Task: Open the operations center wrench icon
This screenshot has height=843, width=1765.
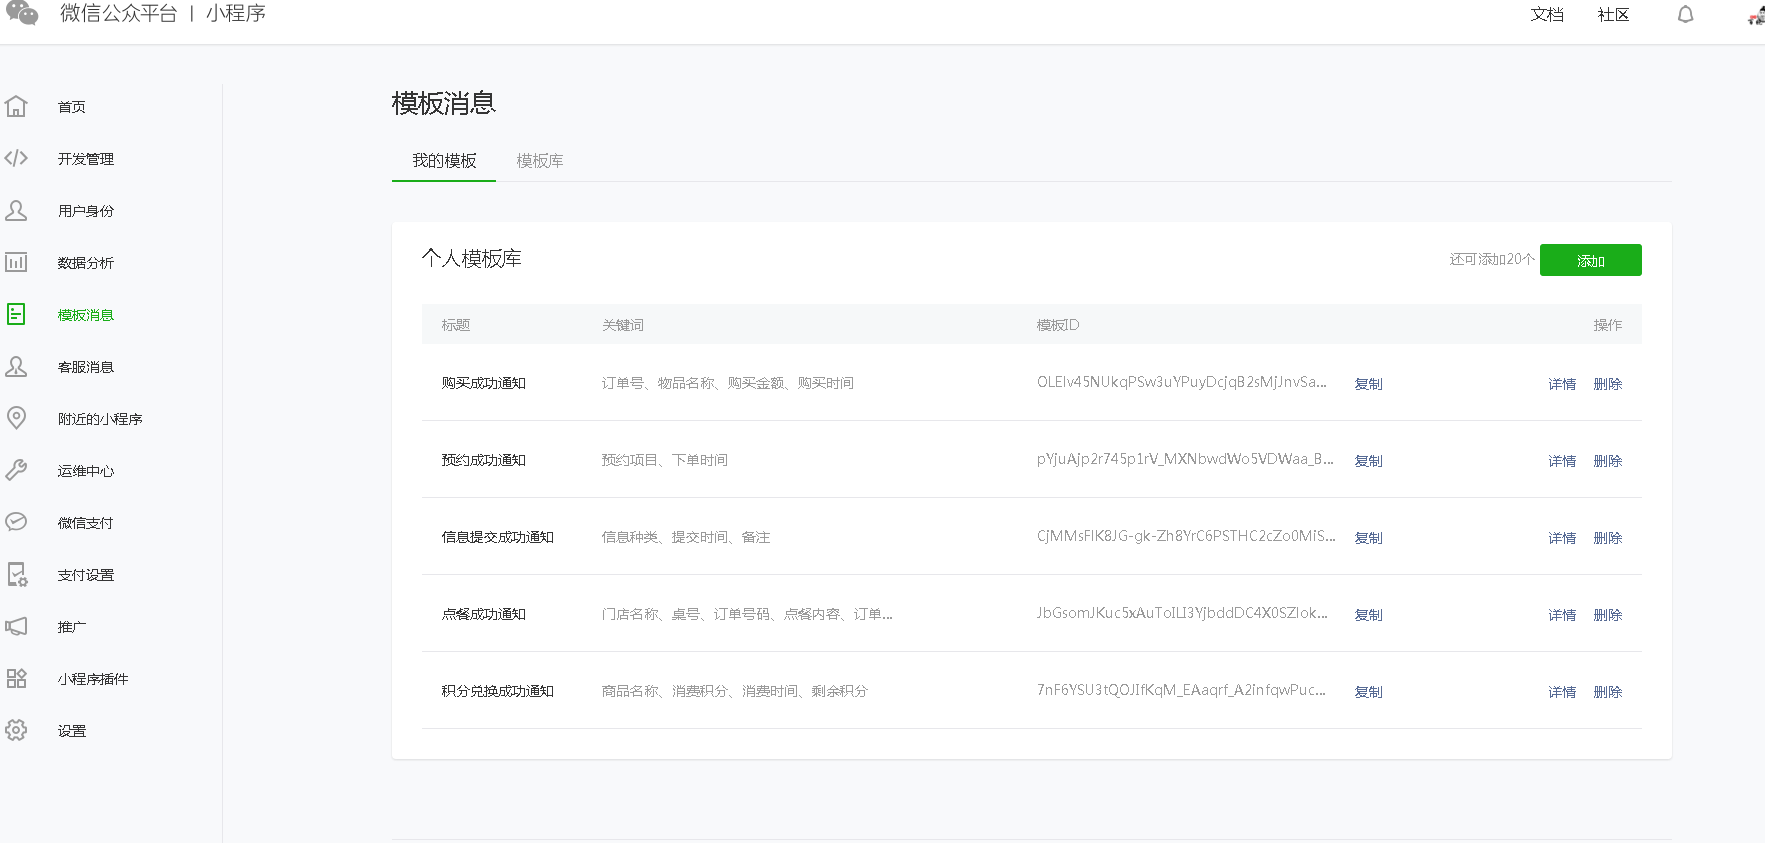Action: tap(16, 470)
